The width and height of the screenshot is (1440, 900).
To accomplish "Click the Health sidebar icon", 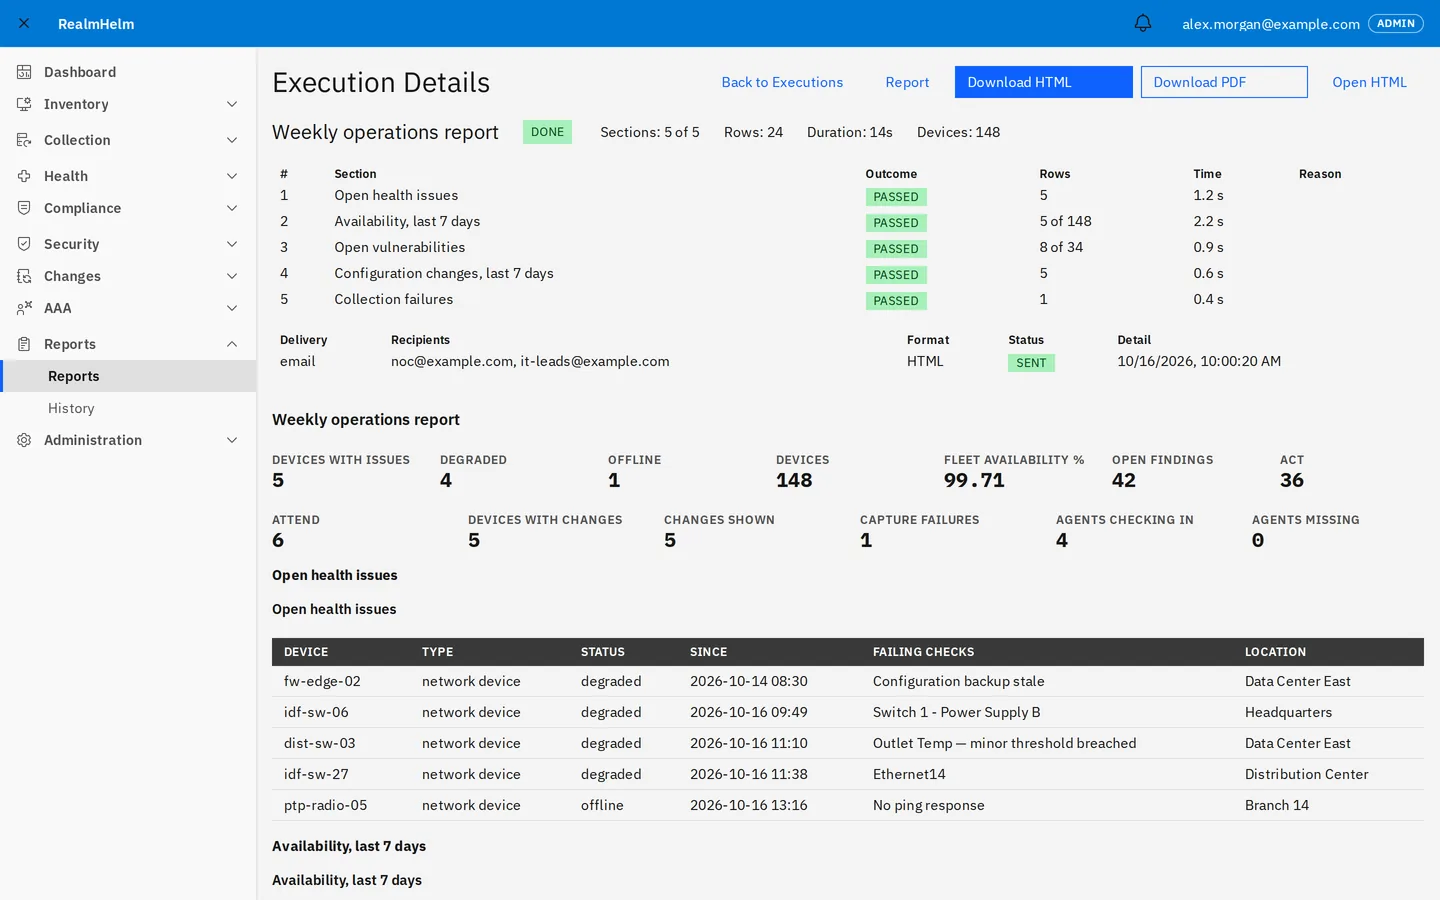I will [24, 176].
